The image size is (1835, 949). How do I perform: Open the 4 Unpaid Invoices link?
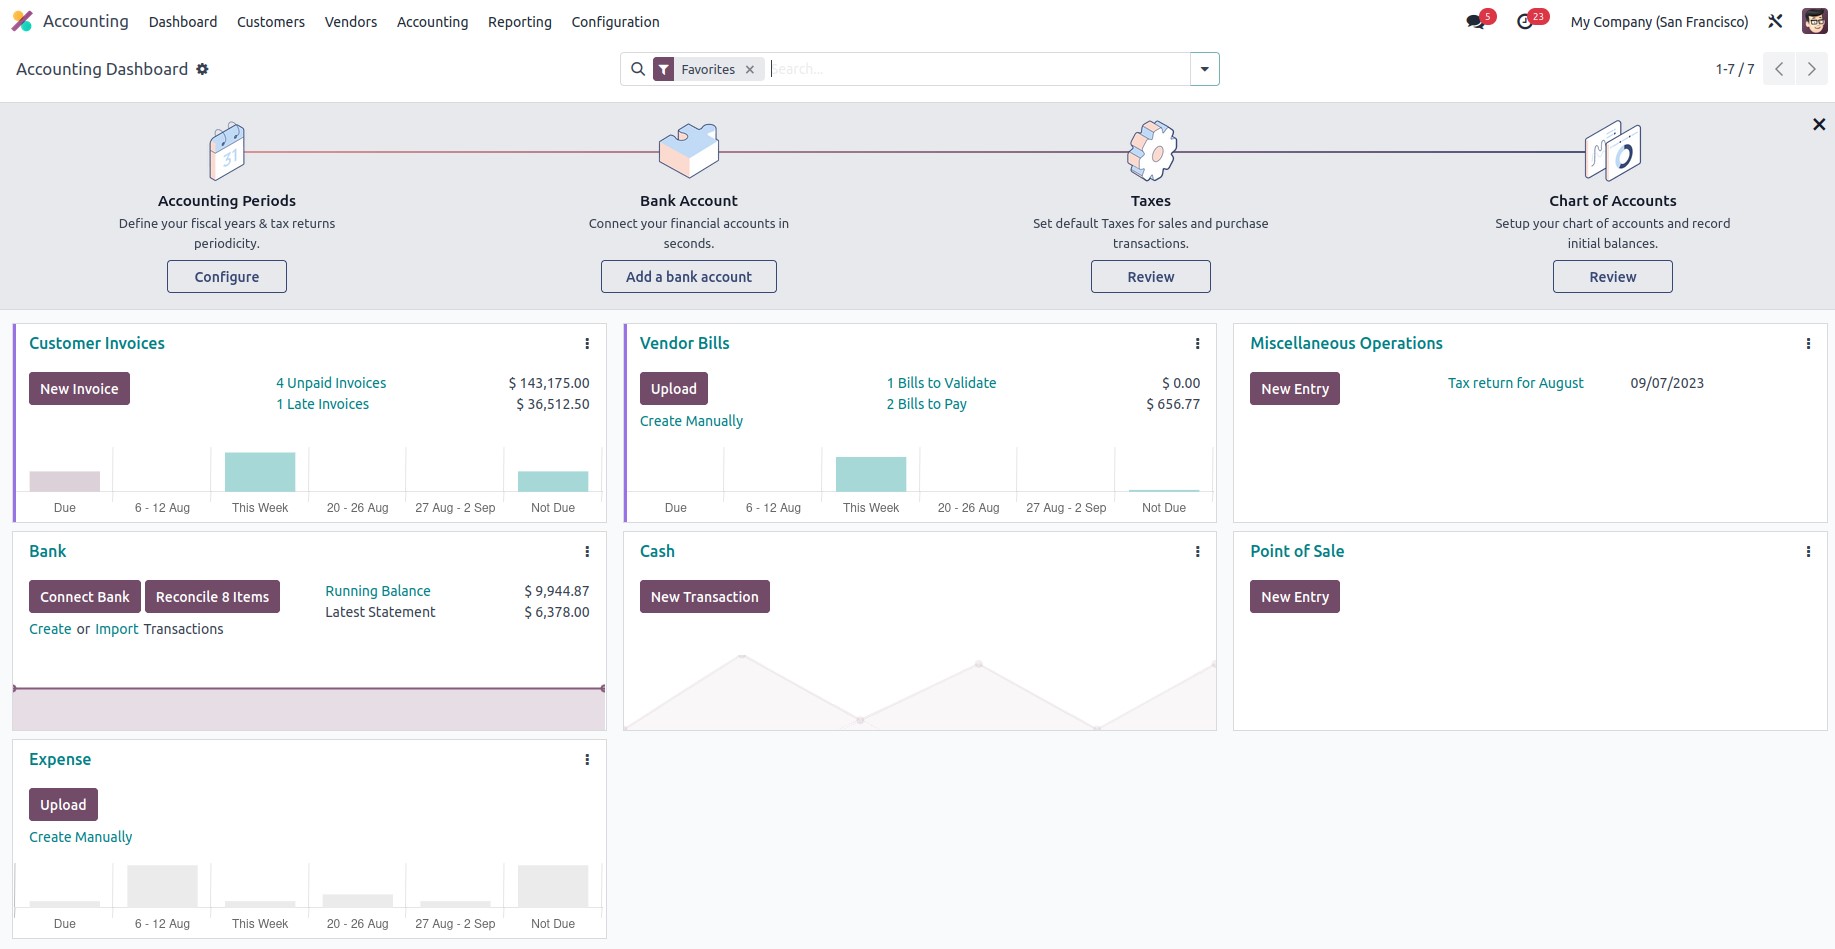pyautogui.click(x=331, y=383)
